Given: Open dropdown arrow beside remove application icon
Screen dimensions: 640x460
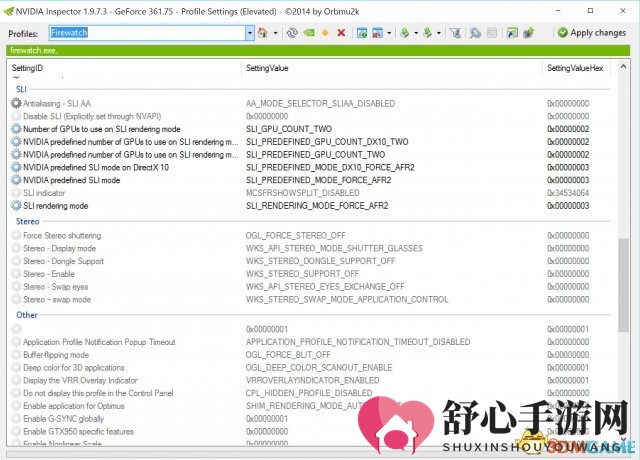Looking at the screenshot, I should pyautogui.click(x=389, y=33).
